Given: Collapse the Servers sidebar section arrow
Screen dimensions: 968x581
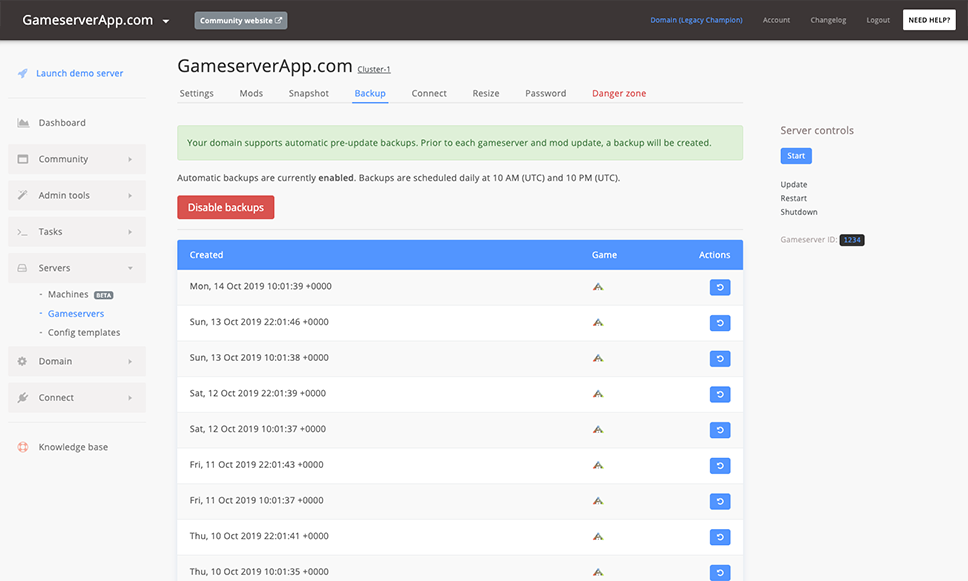Looking at the screenshot, I should coord(130,268).
